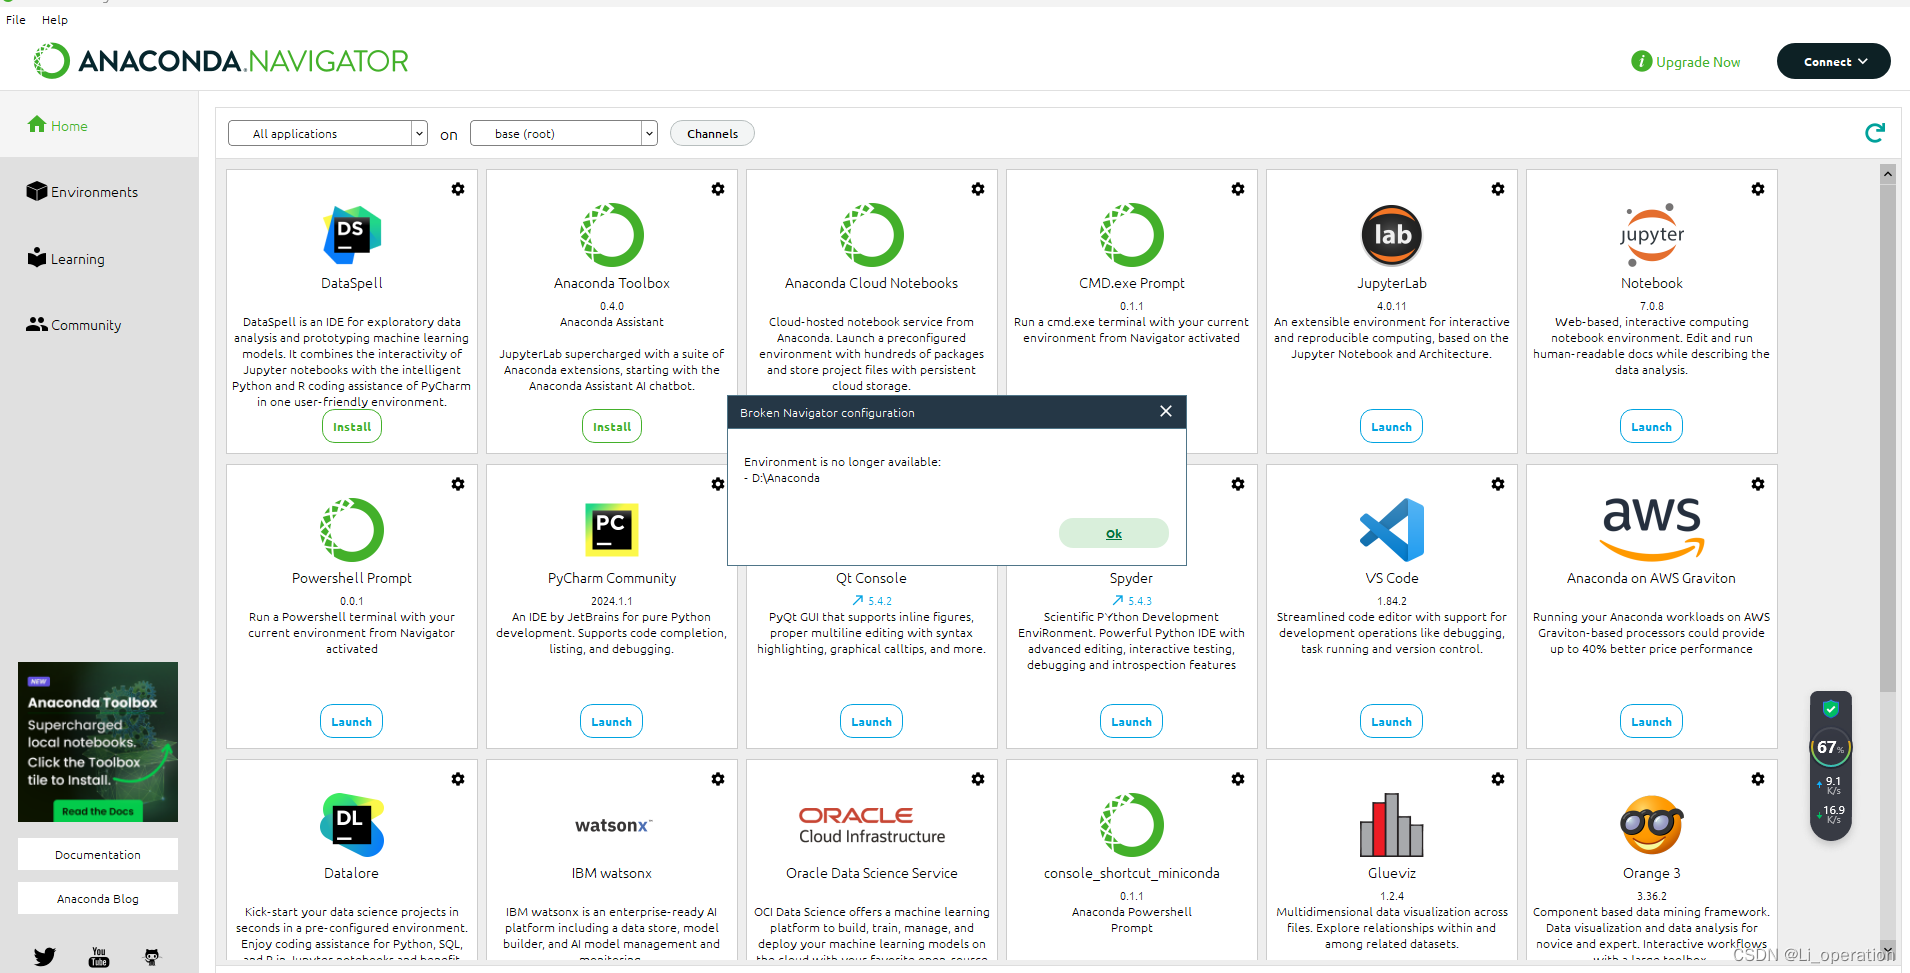Open JupyterLab tile settings gear

[1498, 189]
